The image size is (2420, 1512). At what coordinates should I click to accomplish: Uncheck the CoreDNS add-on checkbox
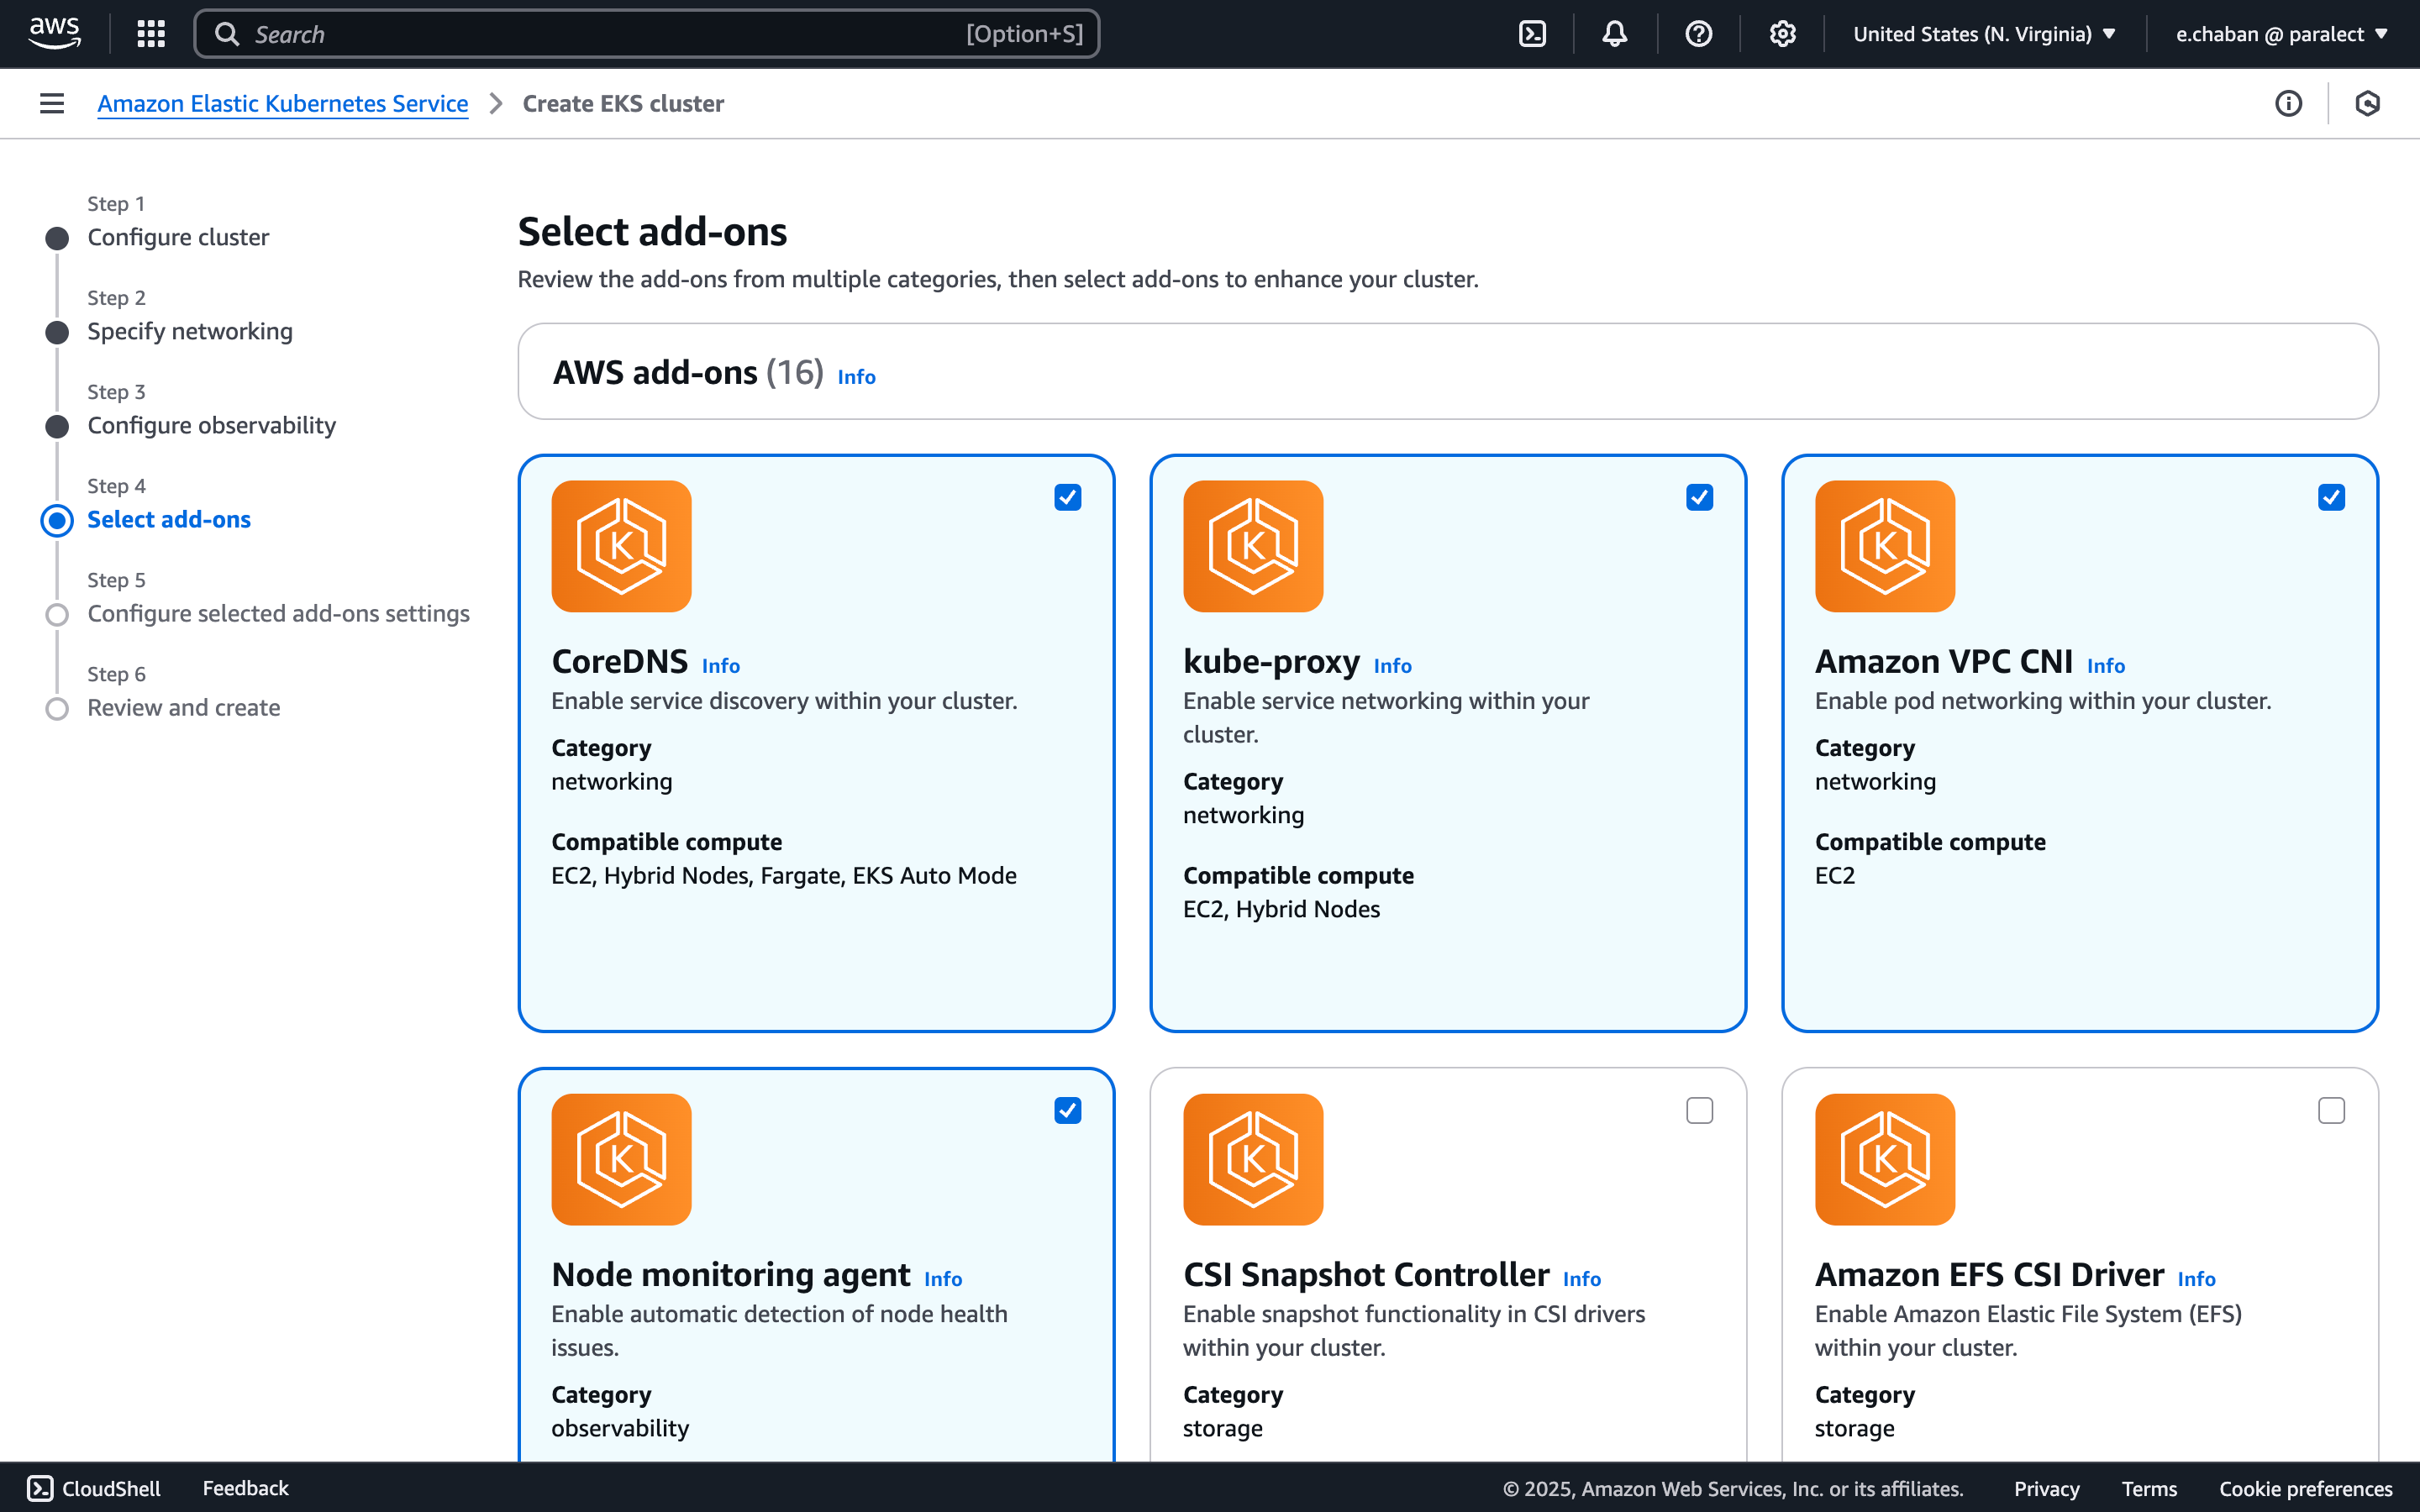(x=1067, y=497)
